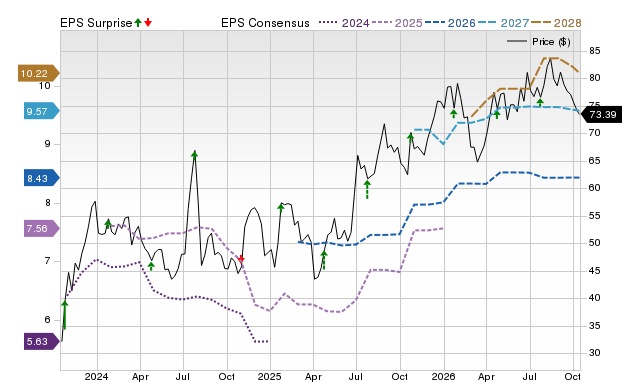
Task: Click the 6 EPS axis label
Action: coord(48,320)
